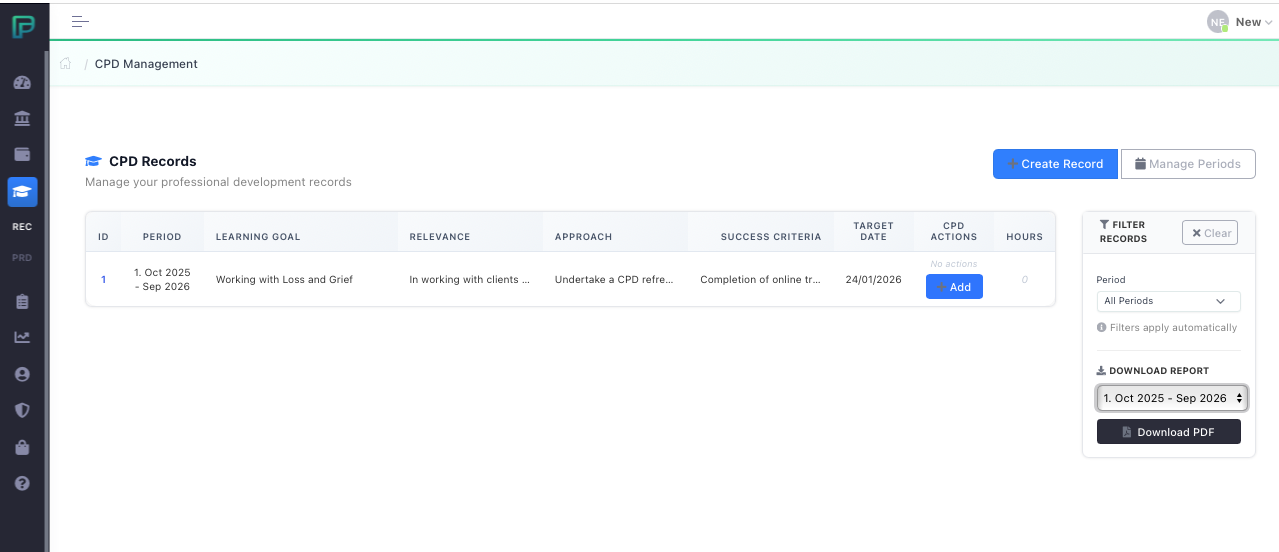Open the user profile circle sidebar icon
Viewport: 1279px width, 552px height.
tap(22, 374)
